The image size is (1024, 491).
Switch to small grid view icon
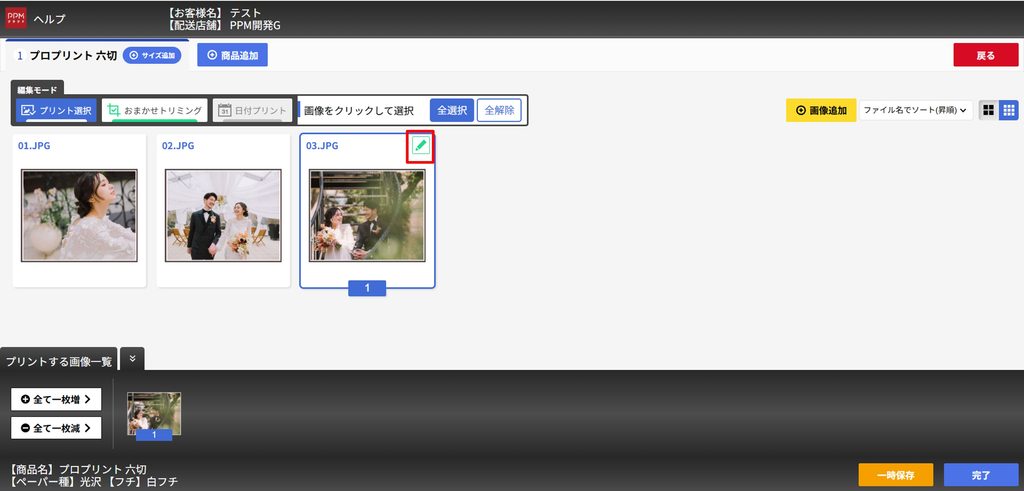(x=1009, y=110)
